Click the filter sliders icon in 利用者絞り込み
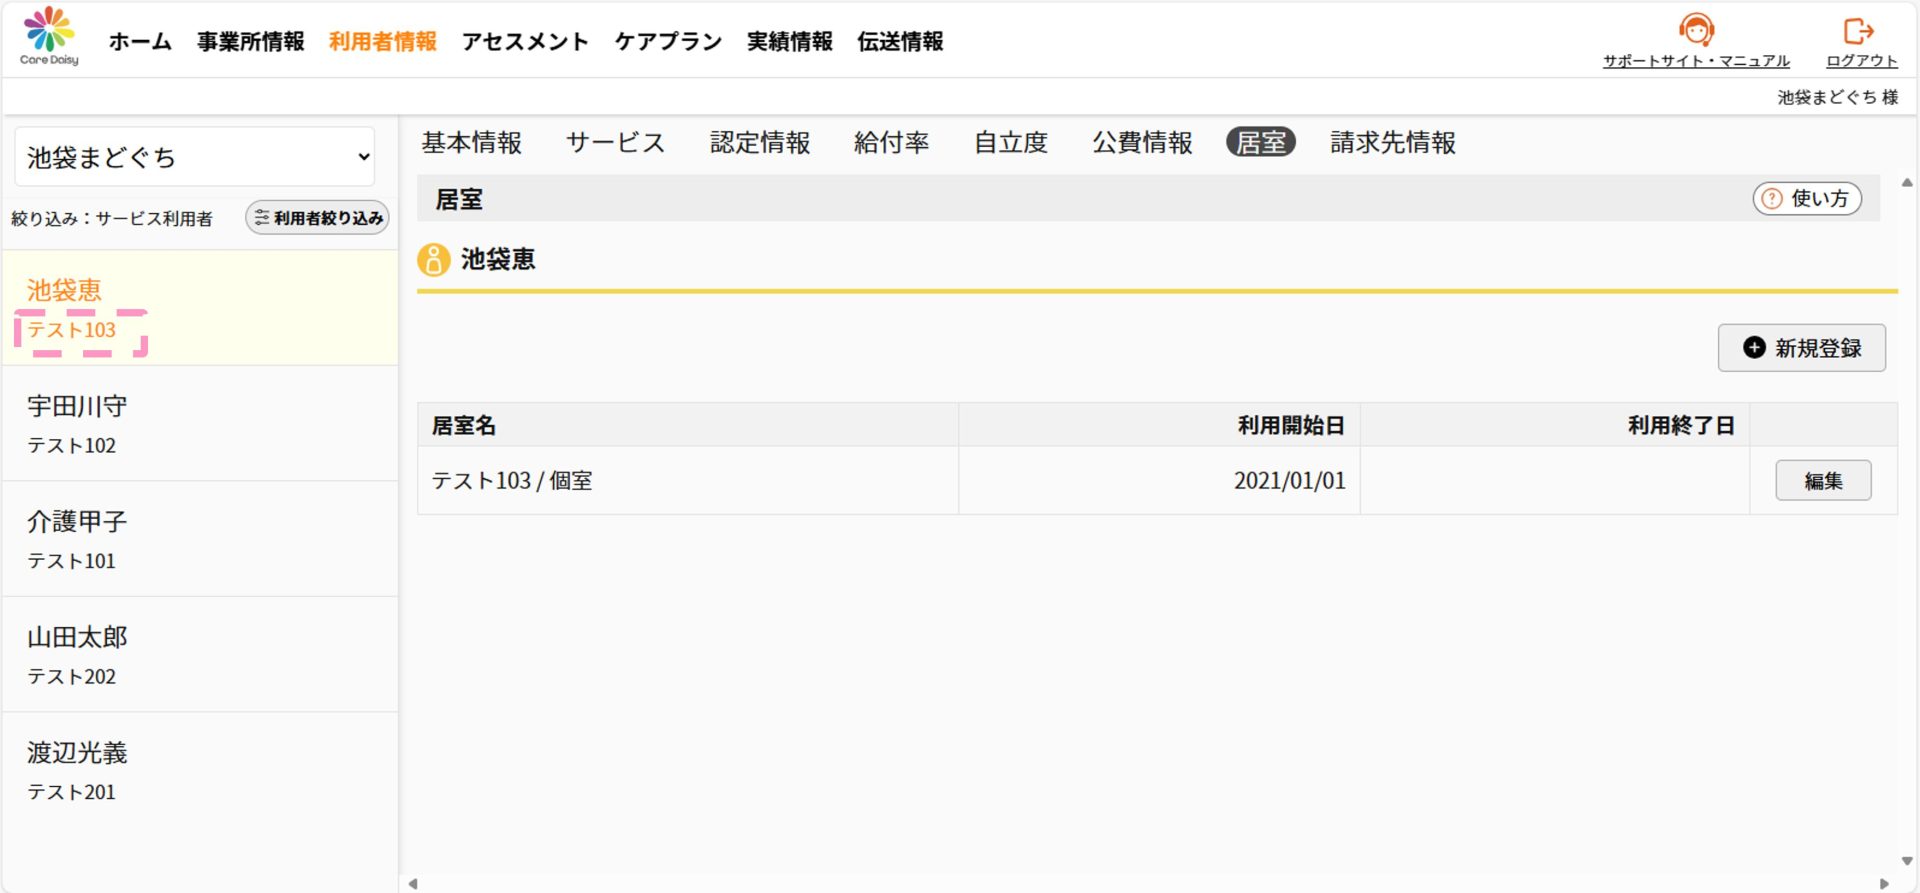Viewport: 1920px width, 893px height. pos(262,217)
